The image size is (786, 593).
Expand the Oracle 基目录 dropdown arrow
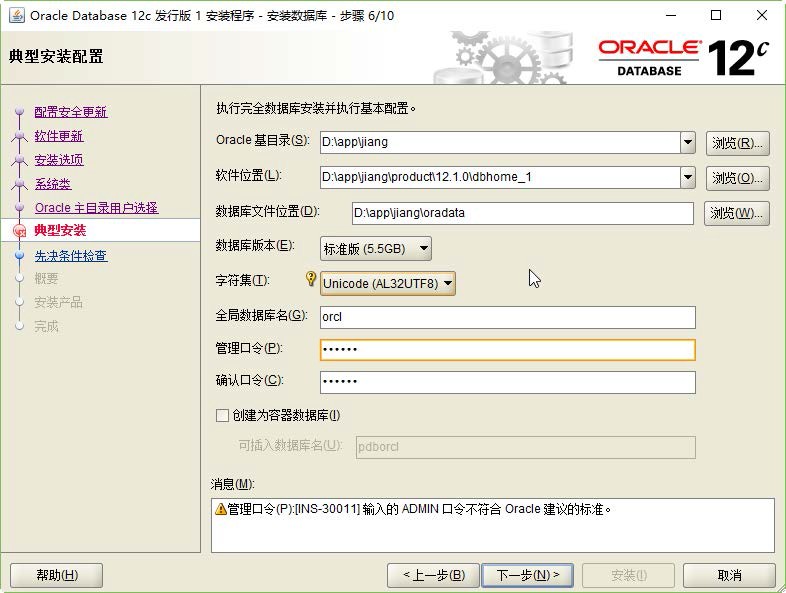[x=688, y=142]
